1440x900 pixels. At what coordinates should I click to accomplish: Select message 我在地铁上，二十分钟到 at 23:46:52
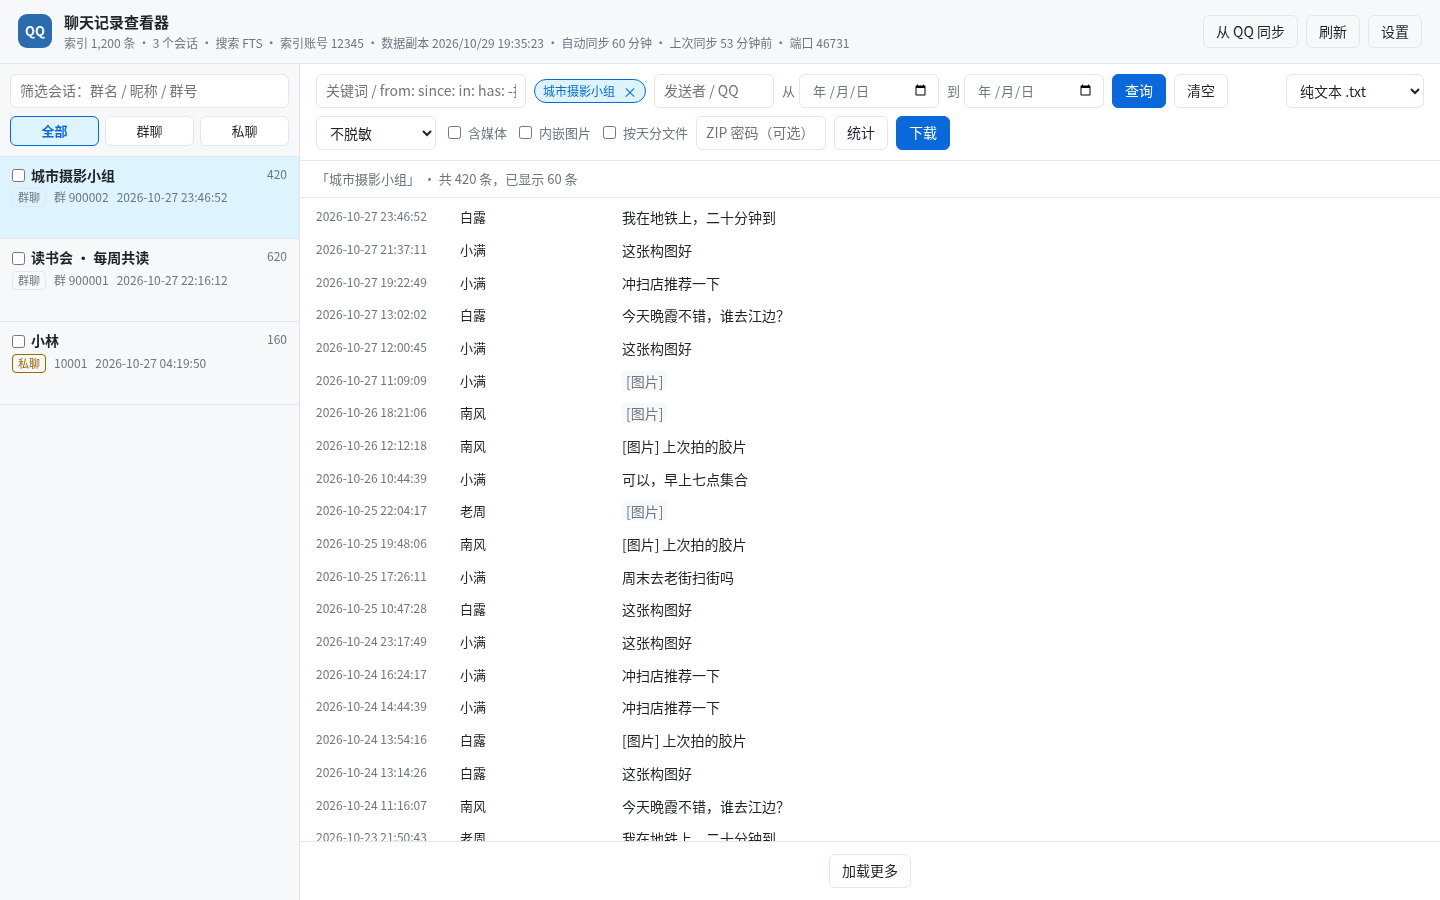699,218
